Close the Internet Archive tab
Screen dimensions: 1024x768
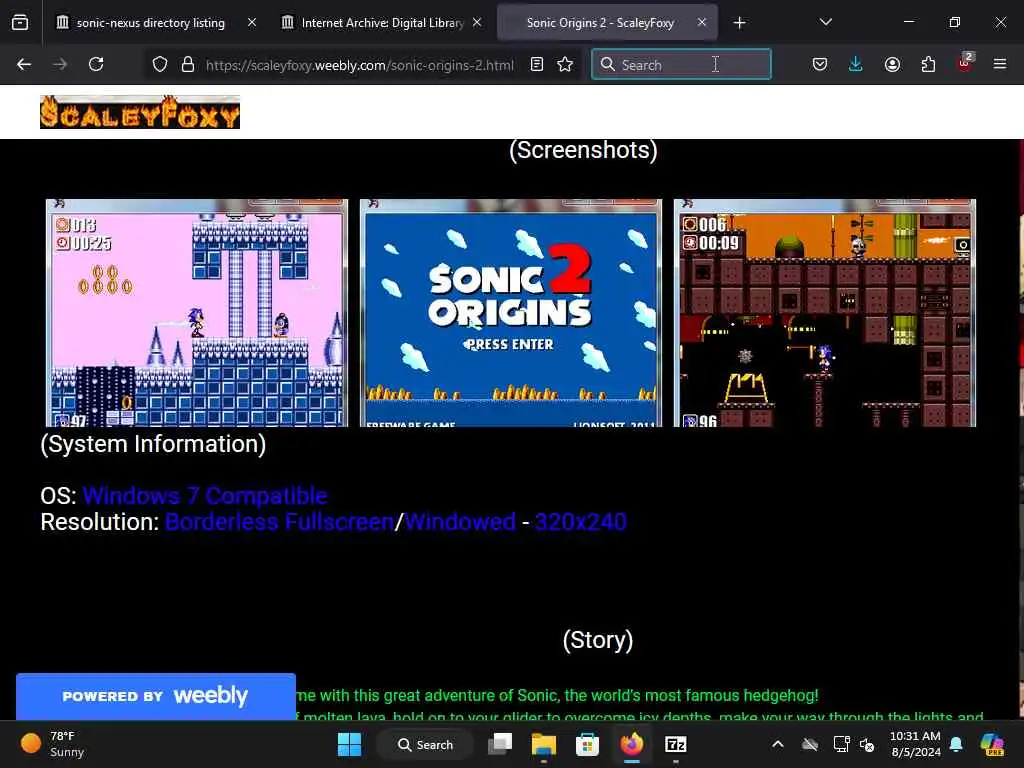point(477,23)
